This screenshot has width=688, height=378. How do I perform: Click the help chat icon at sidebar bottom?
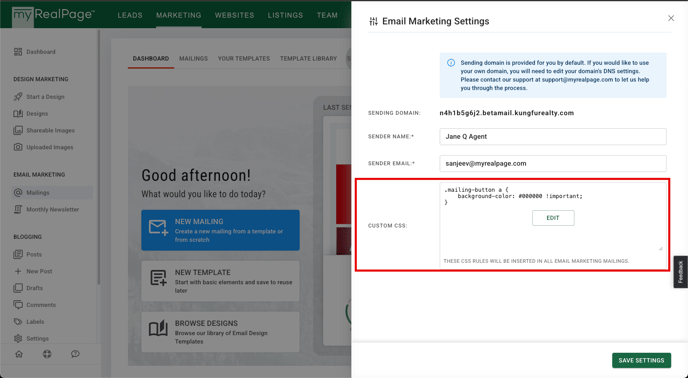[75, 354]
